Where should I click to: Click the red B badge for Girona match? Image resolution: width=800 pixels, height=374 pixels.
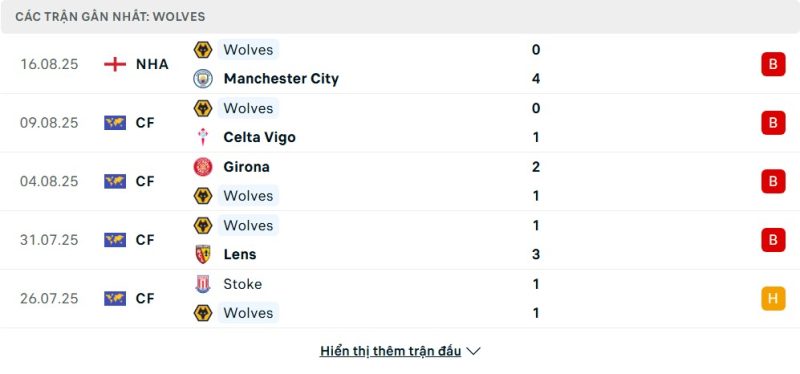773,181
